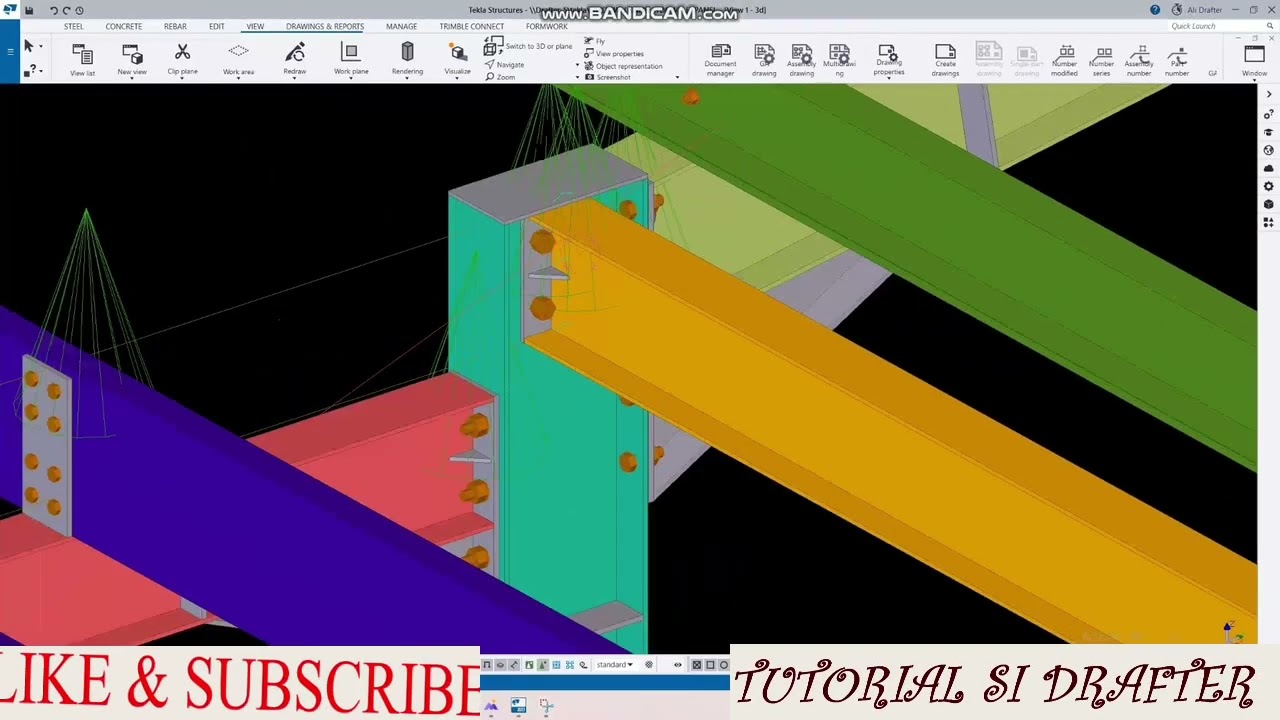
Task: Switch to the CONCRETE ribbon tab
Action: coord(124,26)
